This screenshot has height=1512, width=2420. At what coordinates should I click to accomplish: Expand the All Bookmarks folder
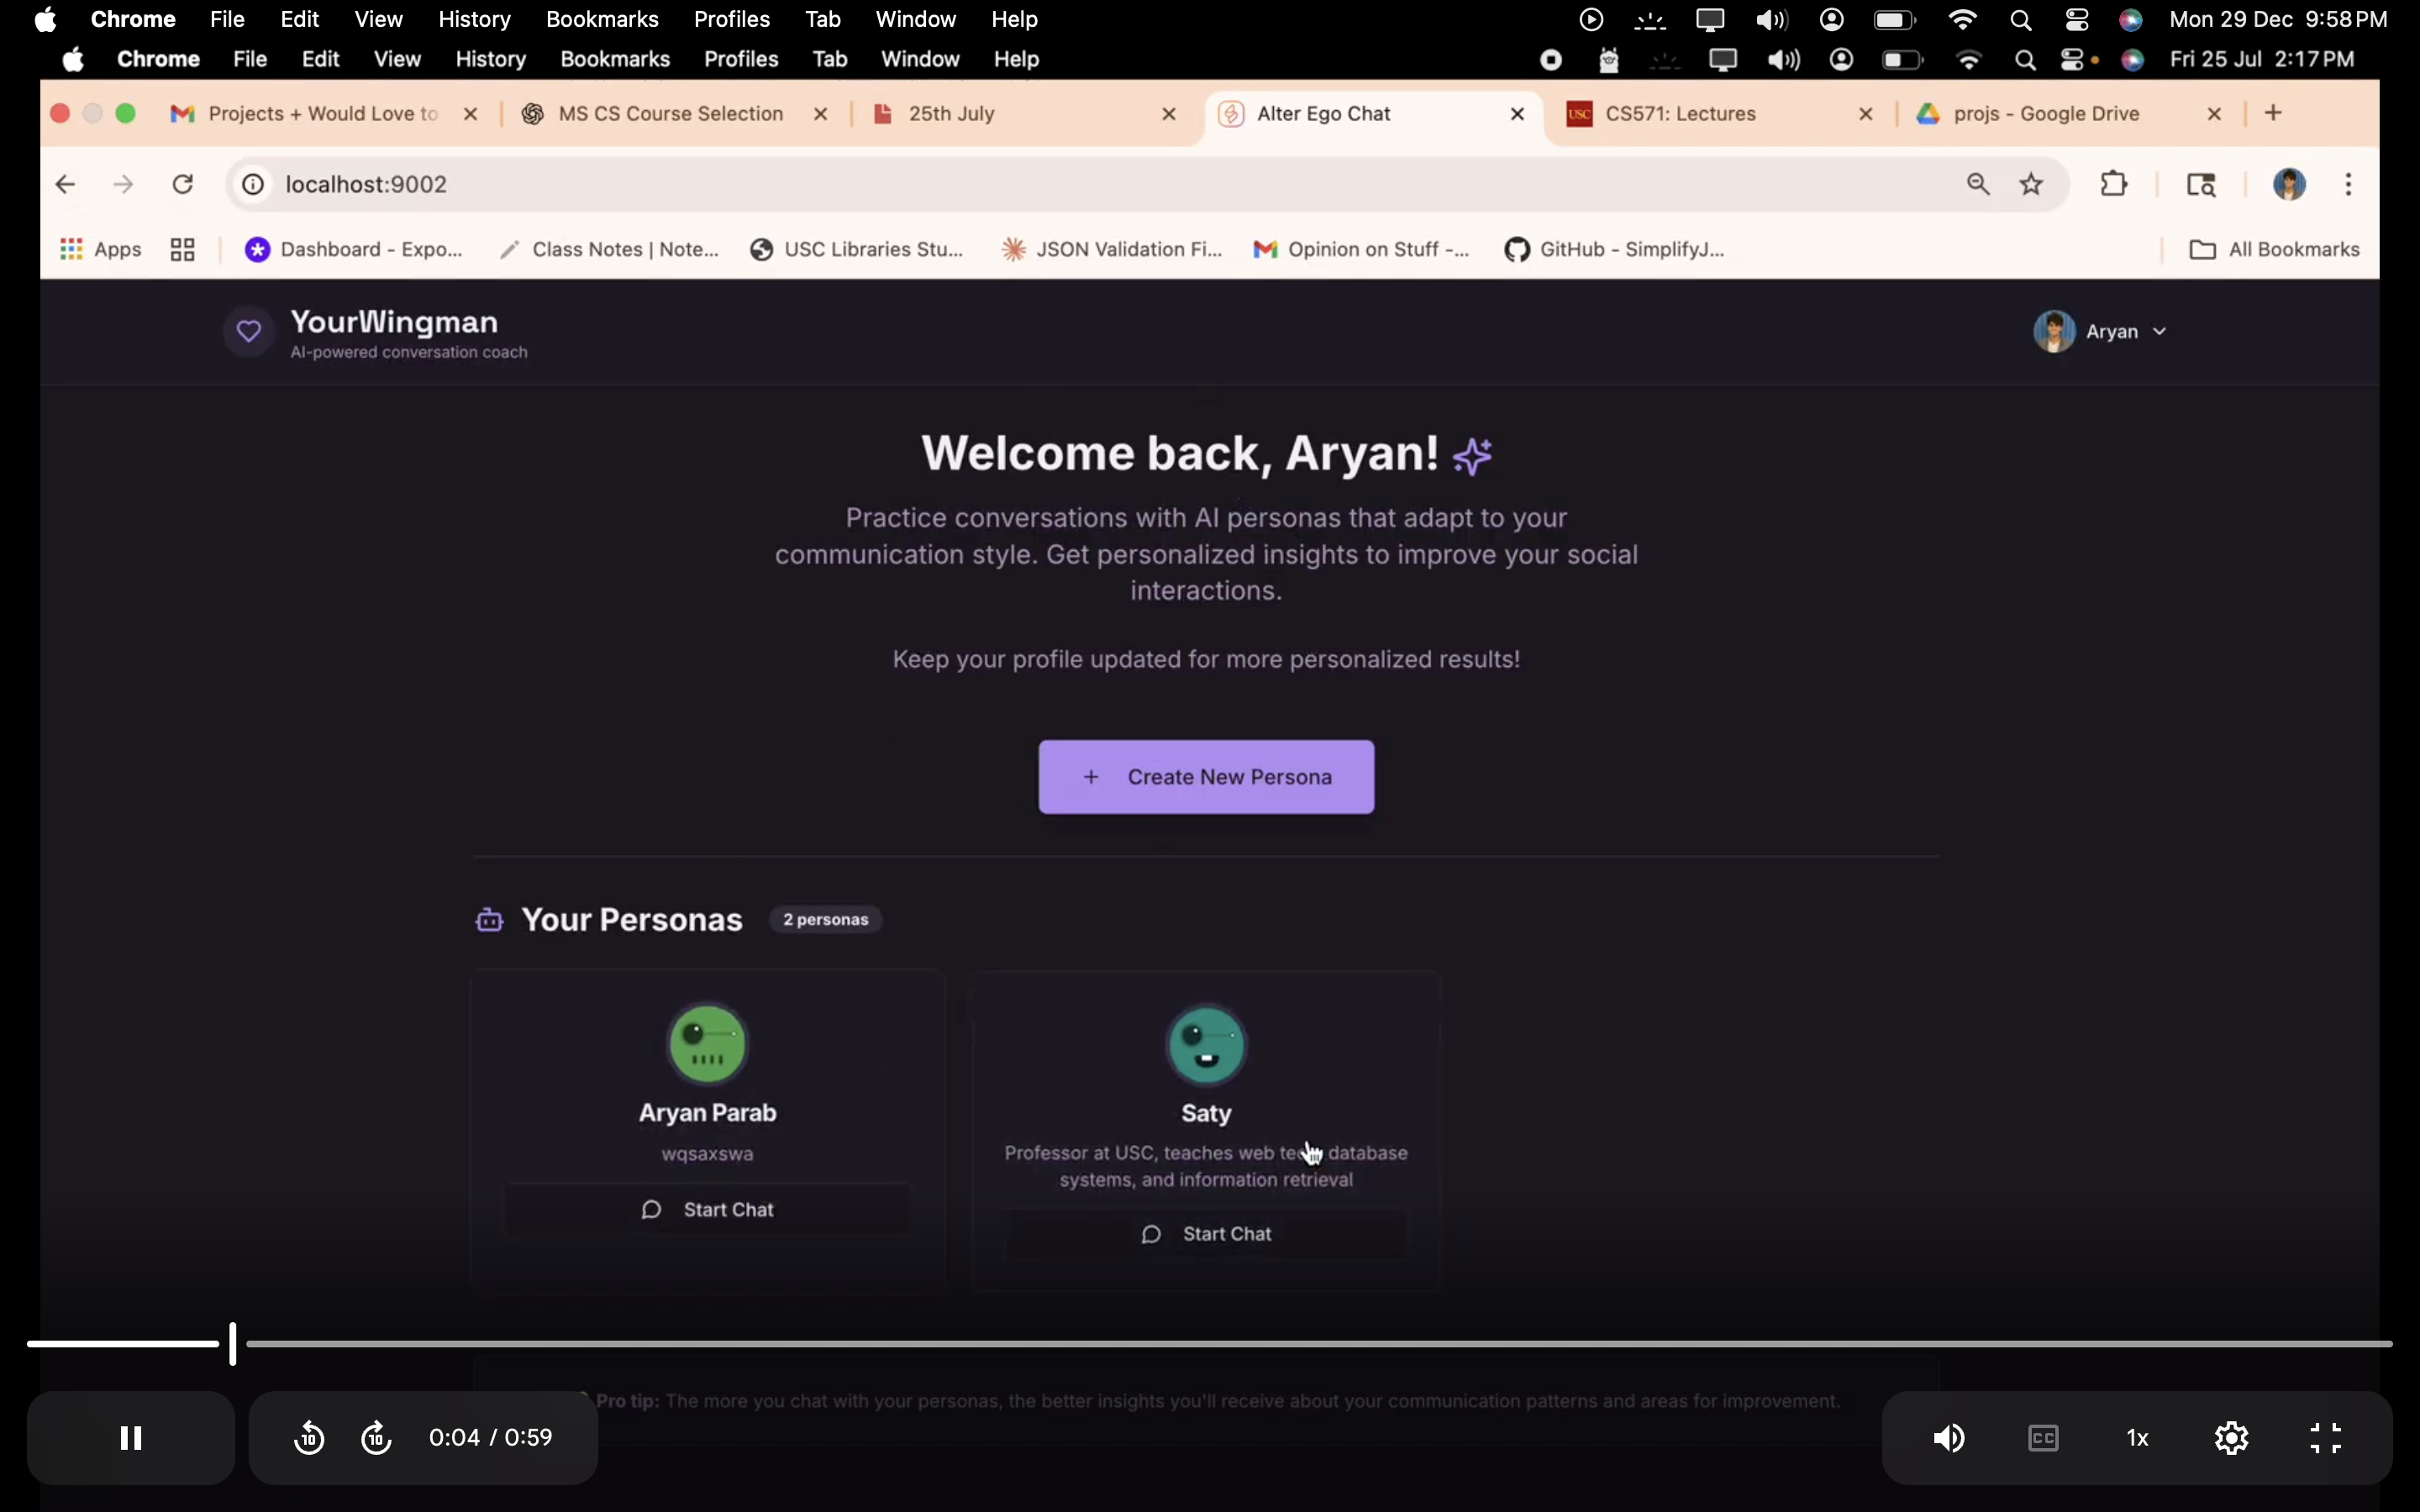pos(2275,249)
